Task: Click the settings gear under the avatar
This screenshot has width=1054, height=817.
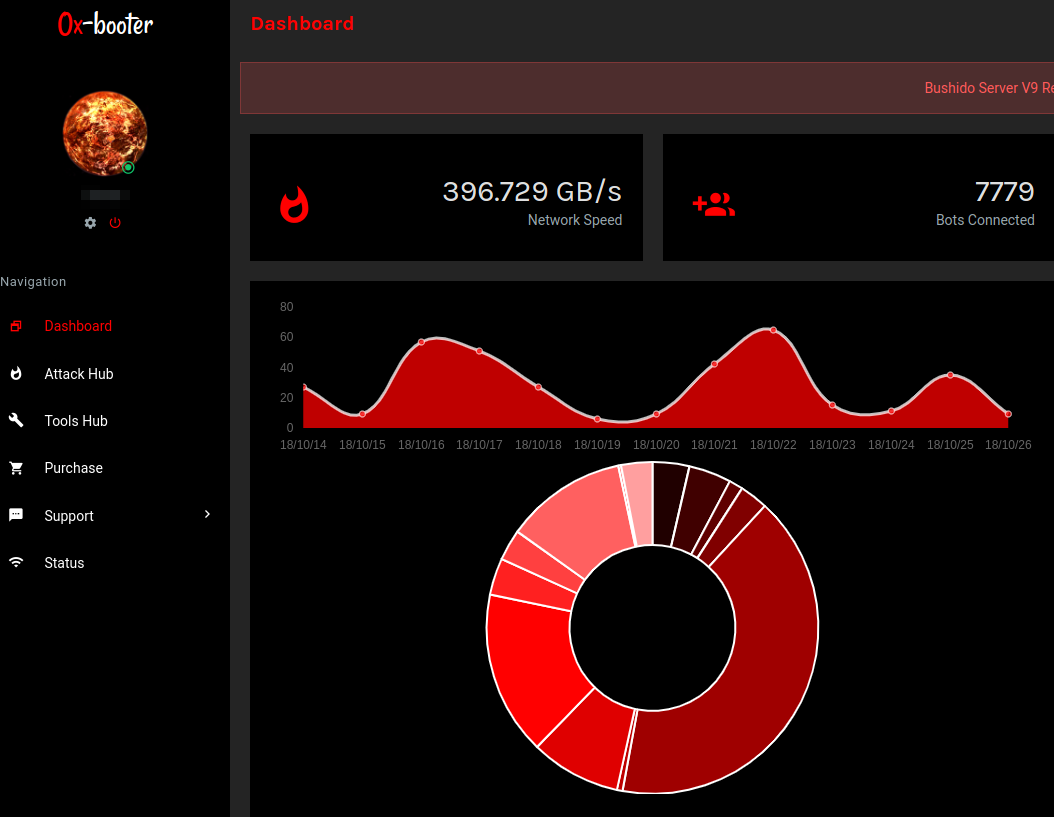Action: tap(90, 223)
